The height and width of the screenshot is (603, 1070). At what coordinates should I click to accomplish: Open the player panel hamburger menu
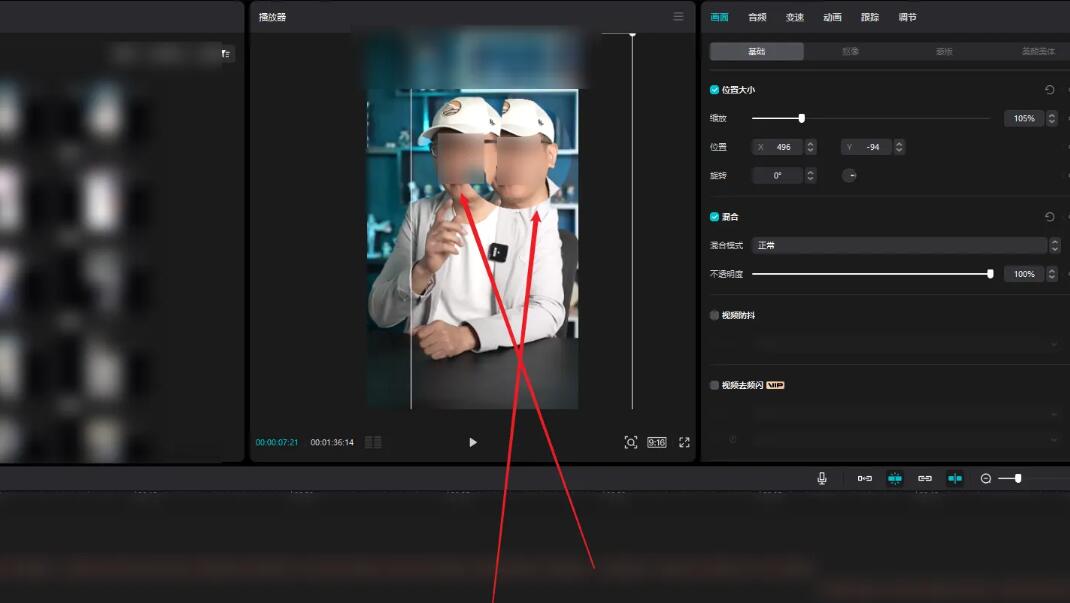click(678, 17)
